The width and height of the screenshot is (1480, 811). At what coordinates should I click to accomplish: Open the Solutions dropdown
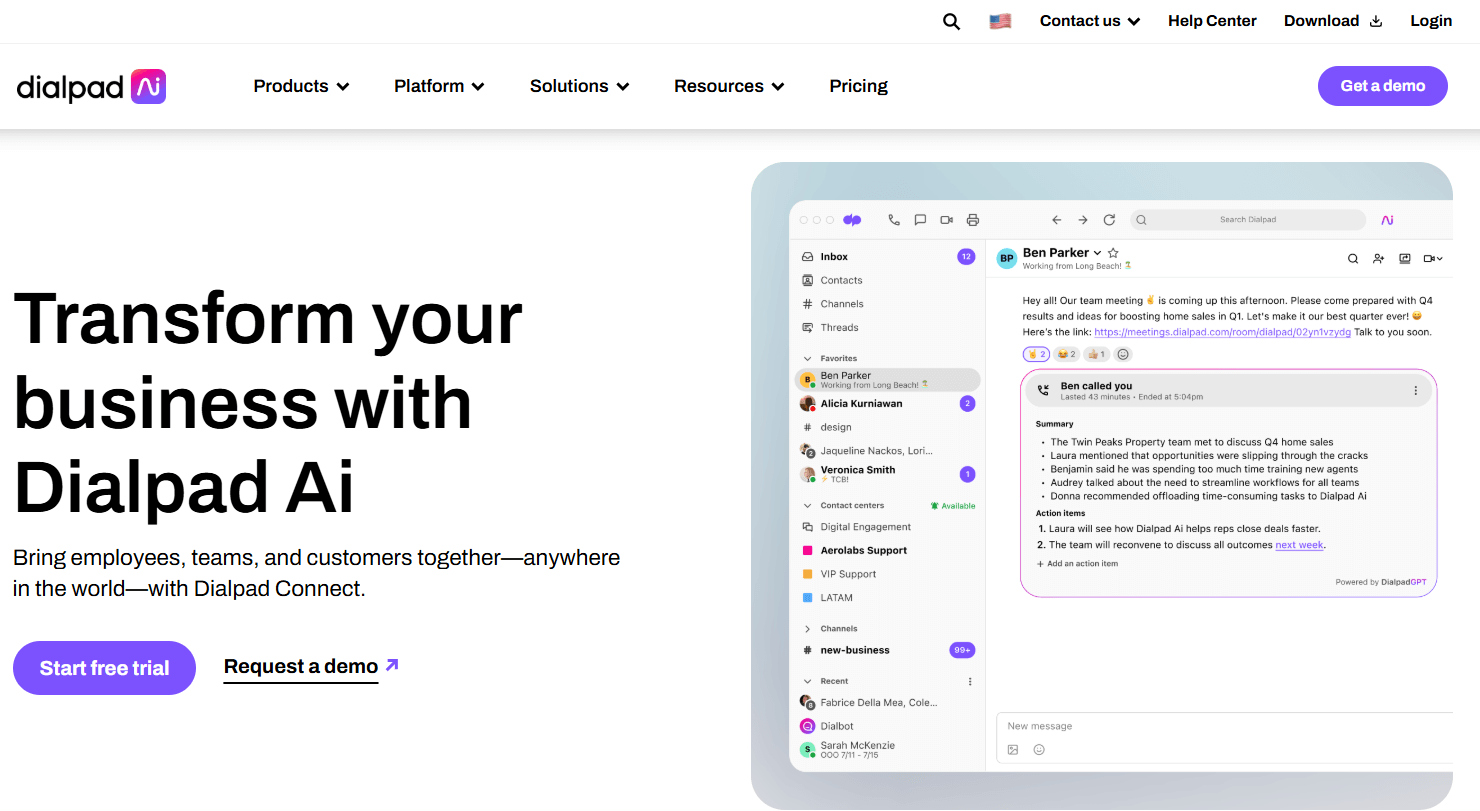(x=580, y=86)
